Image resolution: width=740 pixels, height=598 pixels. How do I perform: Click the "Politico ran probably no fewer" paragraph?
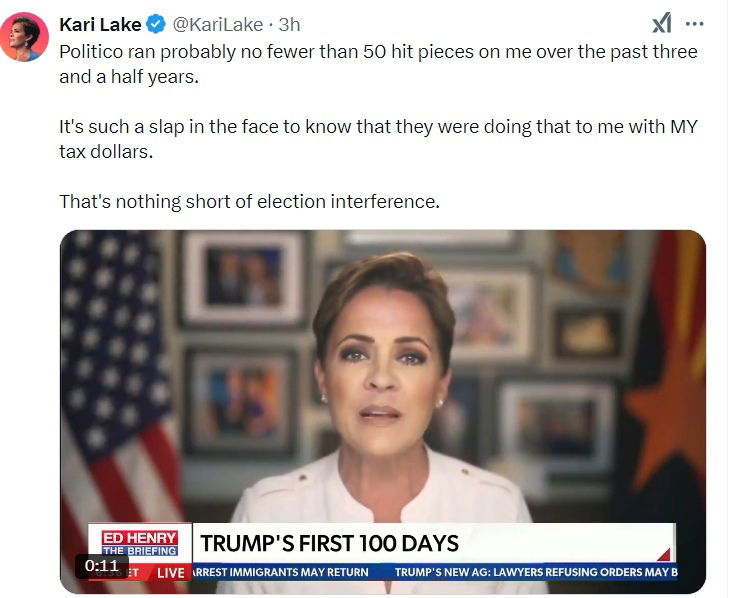378,62
